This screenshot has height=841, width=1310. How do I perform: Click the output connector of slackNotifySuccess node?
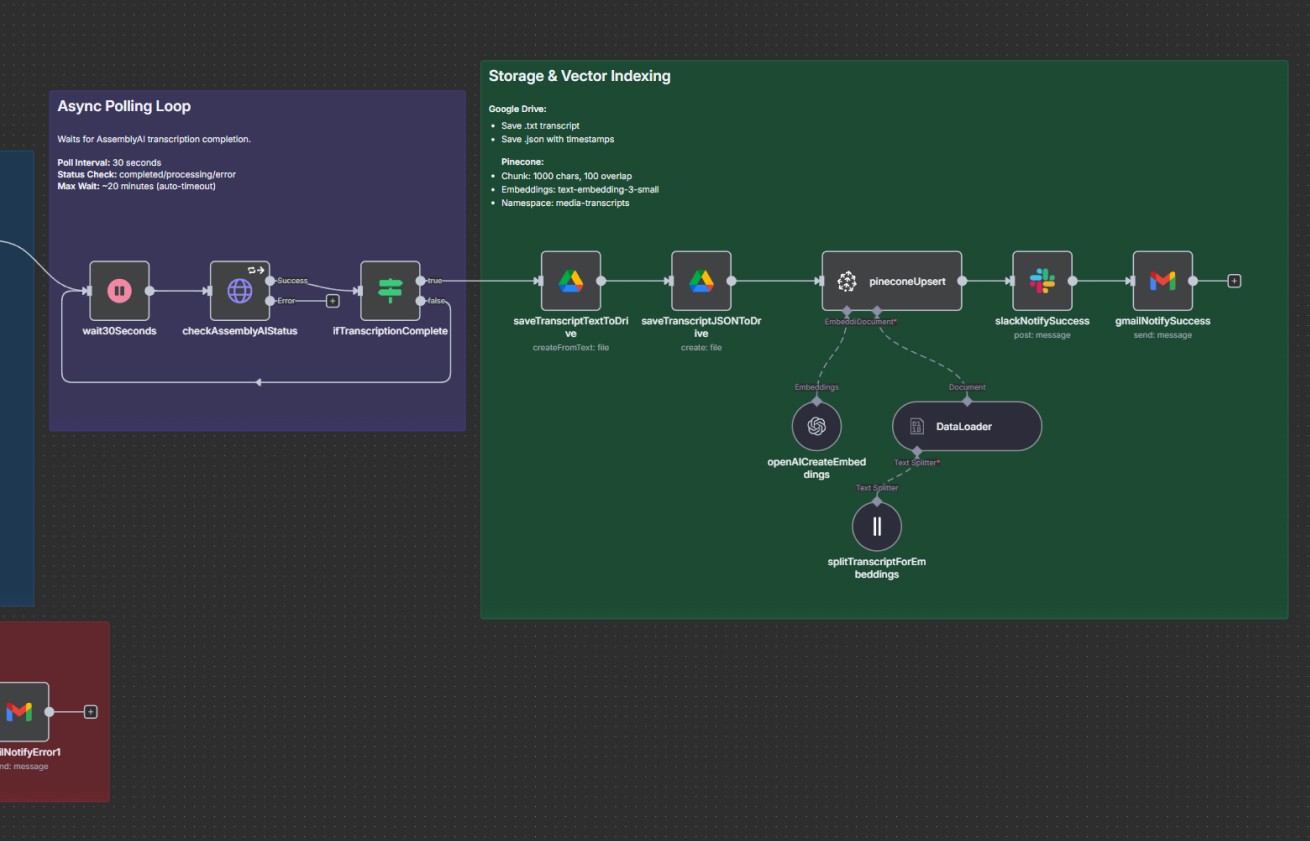[1072, 281]
